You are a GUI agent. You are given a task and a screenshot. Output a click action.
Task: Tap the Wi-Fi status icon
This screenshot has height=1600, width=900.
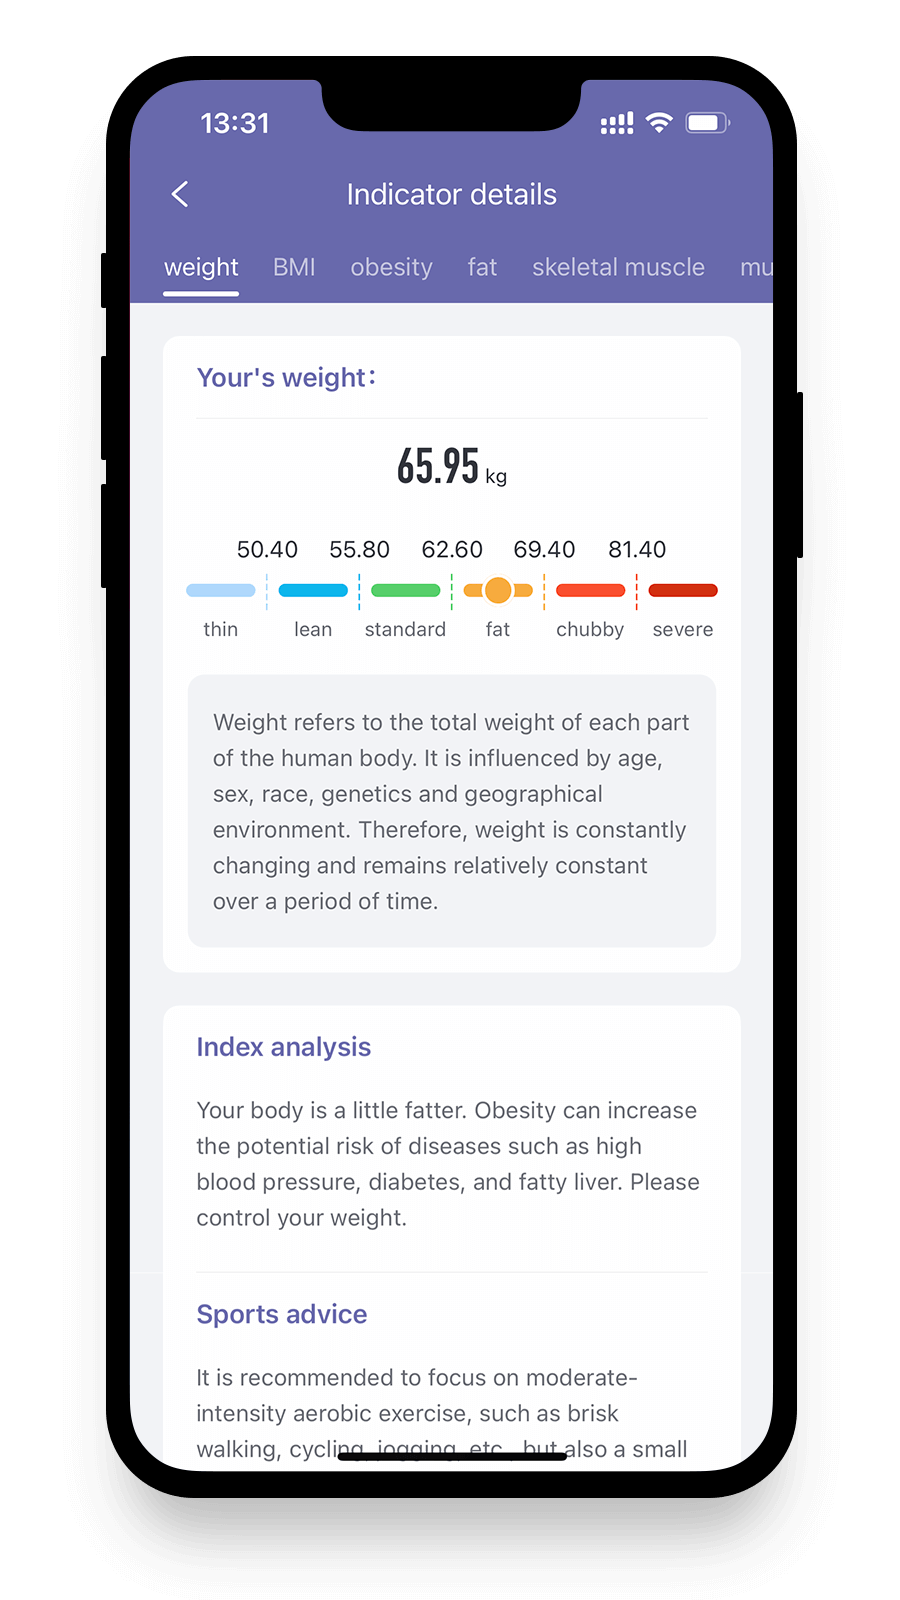(659, 123)
